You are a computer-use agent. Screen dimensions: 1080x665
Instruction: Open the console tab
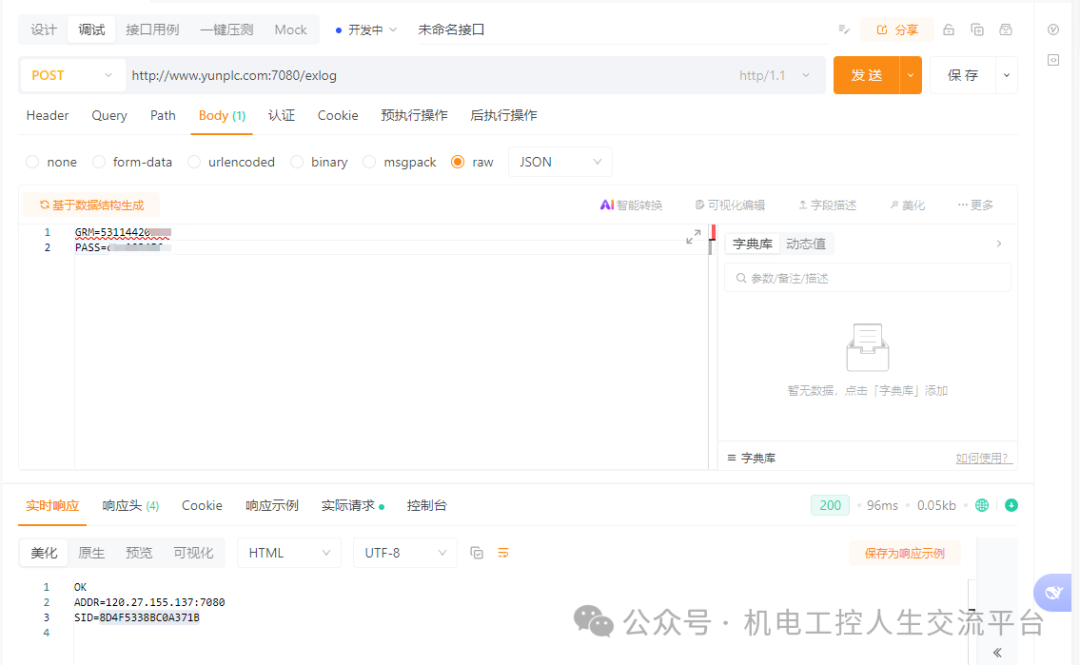[426, 505]
